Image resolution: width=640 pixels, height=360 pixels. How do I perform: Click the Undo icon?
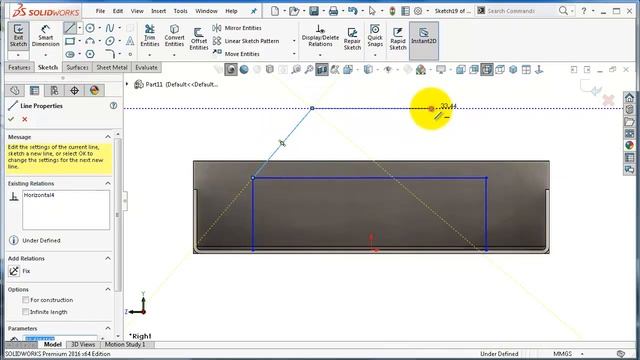tap(353, 11)
